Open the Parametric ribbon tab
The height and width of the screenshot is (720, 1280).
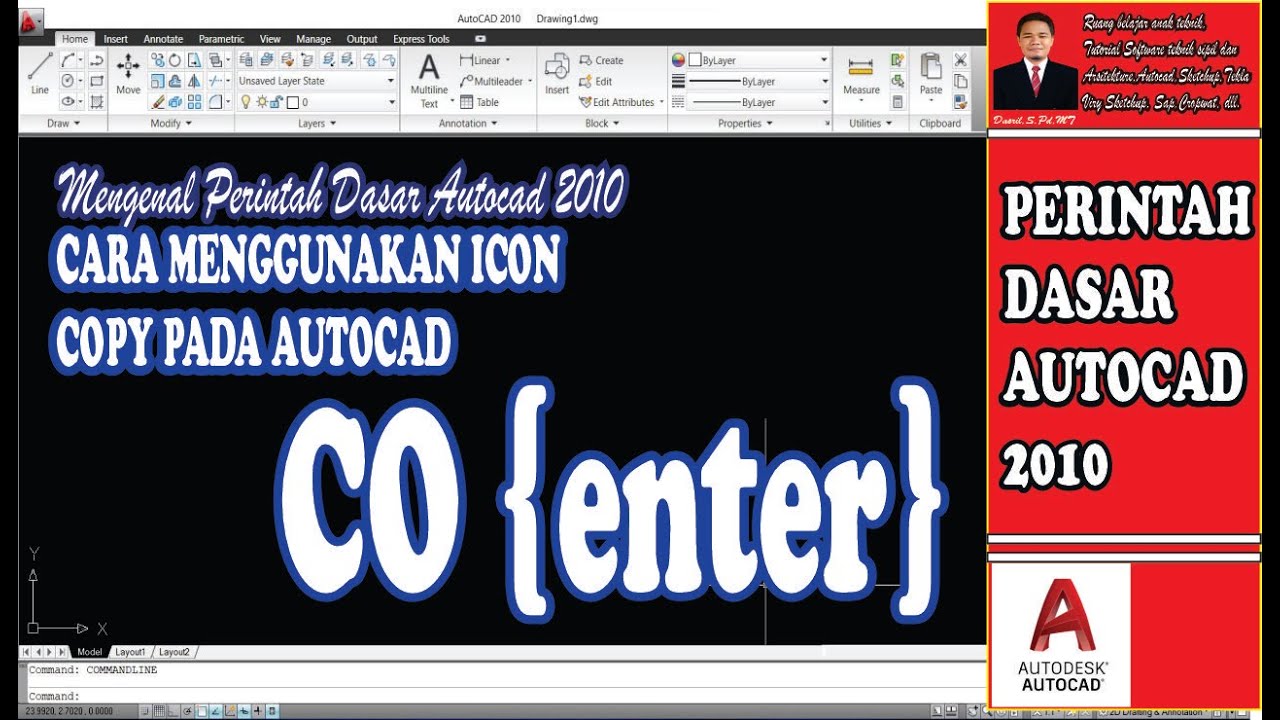221,39
